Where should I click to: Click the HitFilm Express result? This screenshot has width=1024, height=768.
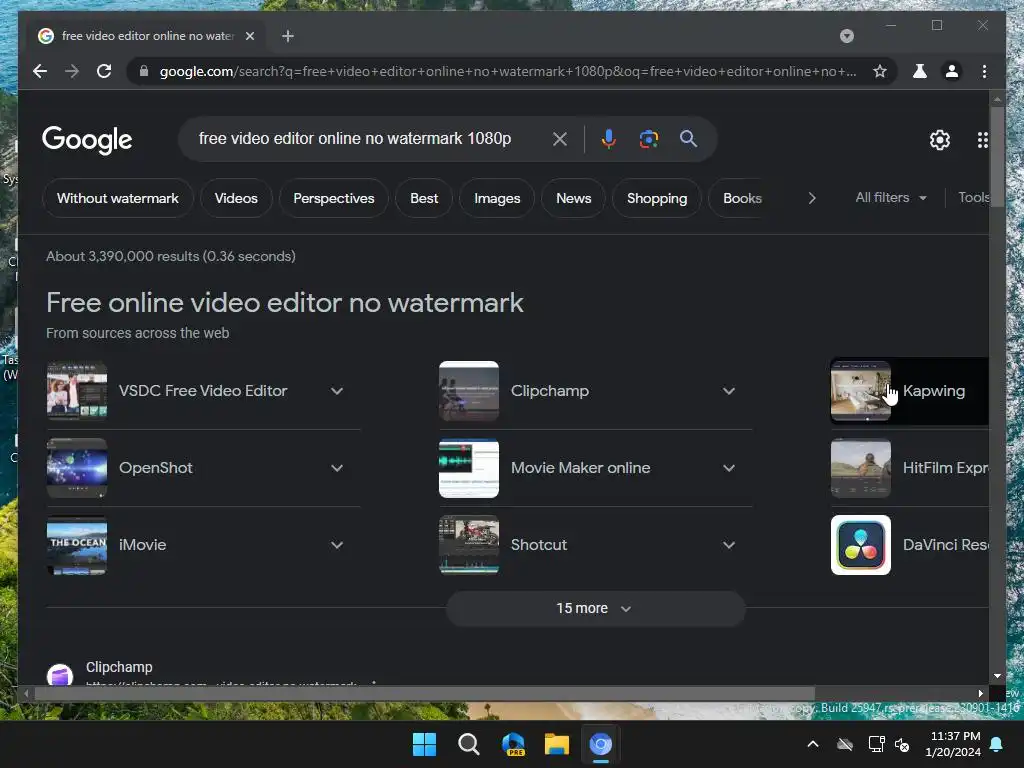pos(909,468)
